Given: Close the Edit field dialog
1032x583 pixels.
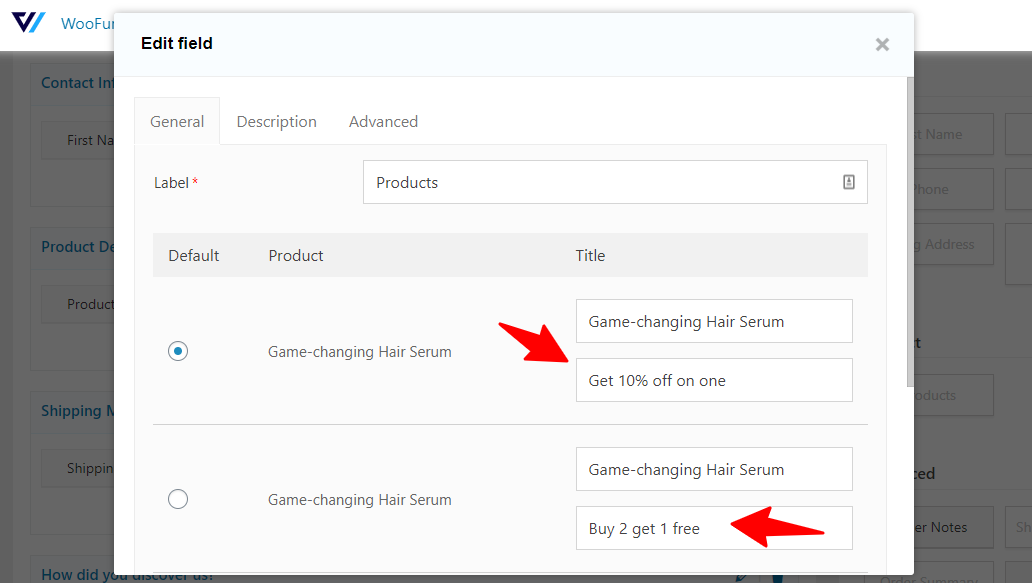Looking at the screenshot, I should click(882, 44).
